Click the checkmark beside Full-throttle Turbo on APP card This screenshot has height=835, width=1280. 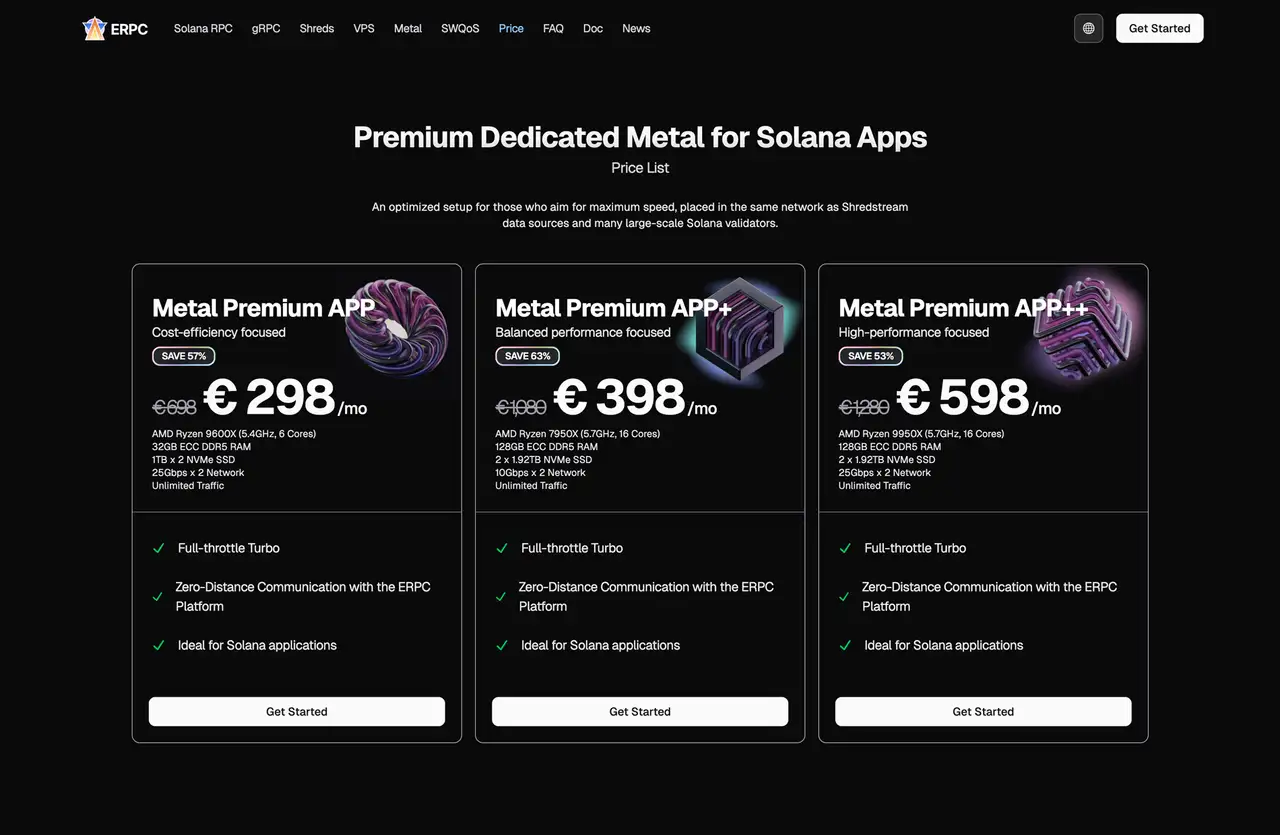pyautogui.click(x=158, y=548)
